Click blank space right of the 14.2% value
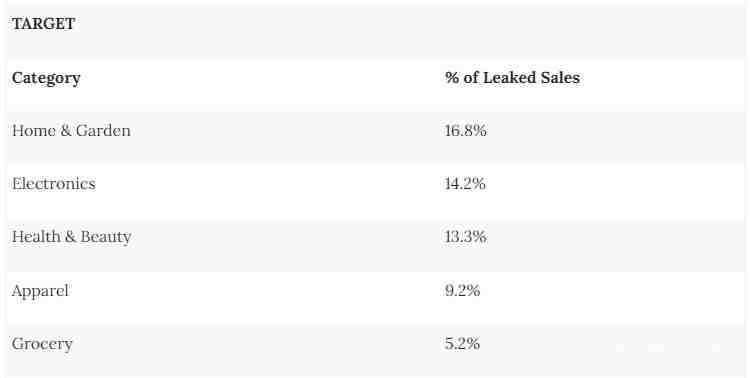Screen dimensions: 751x378 [615, 183]
